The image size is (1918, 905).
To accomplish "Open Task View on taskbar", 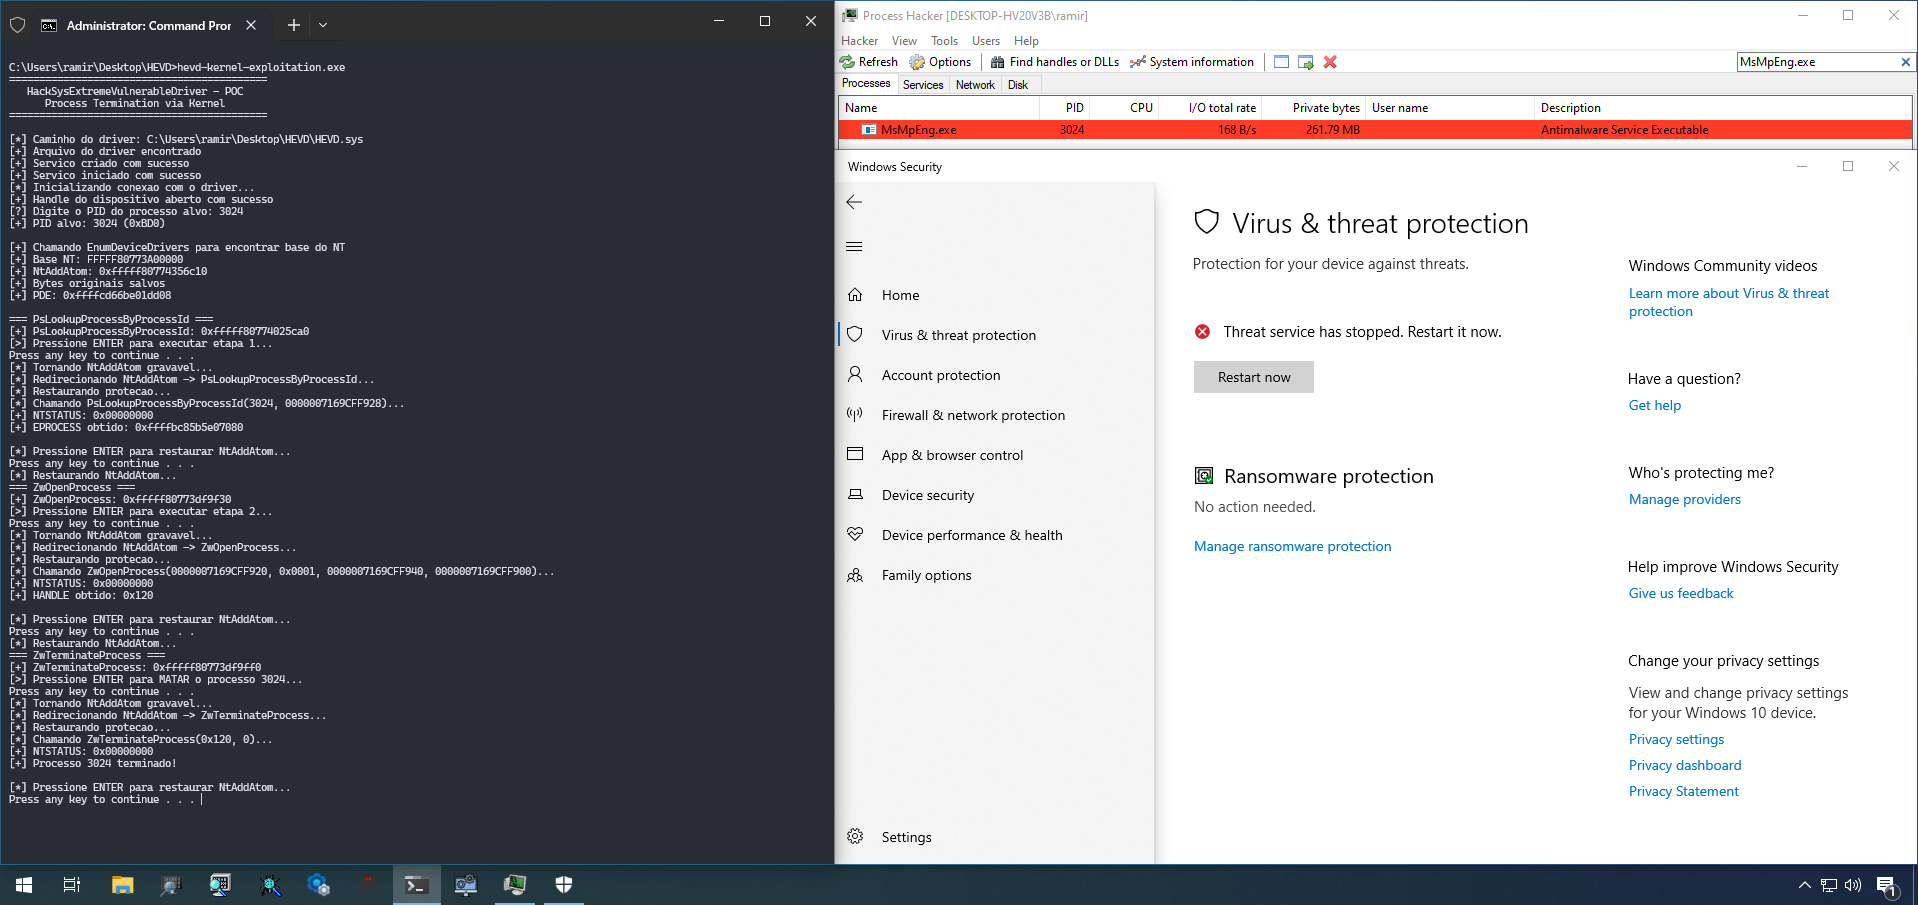I will (x=72, y=885).
